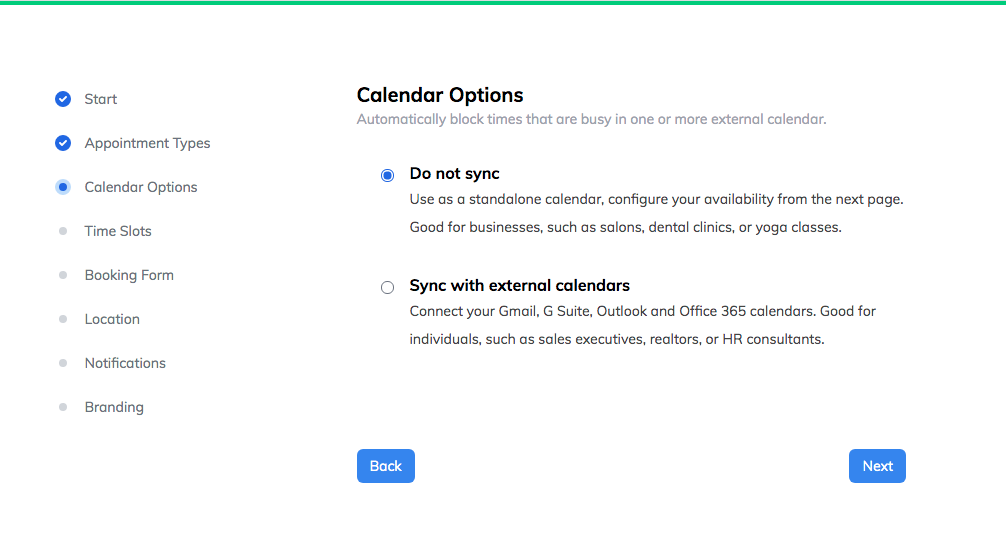Select the Do not sync radio button
Viewport: 1006px width, 549px height.
point(388,175)
